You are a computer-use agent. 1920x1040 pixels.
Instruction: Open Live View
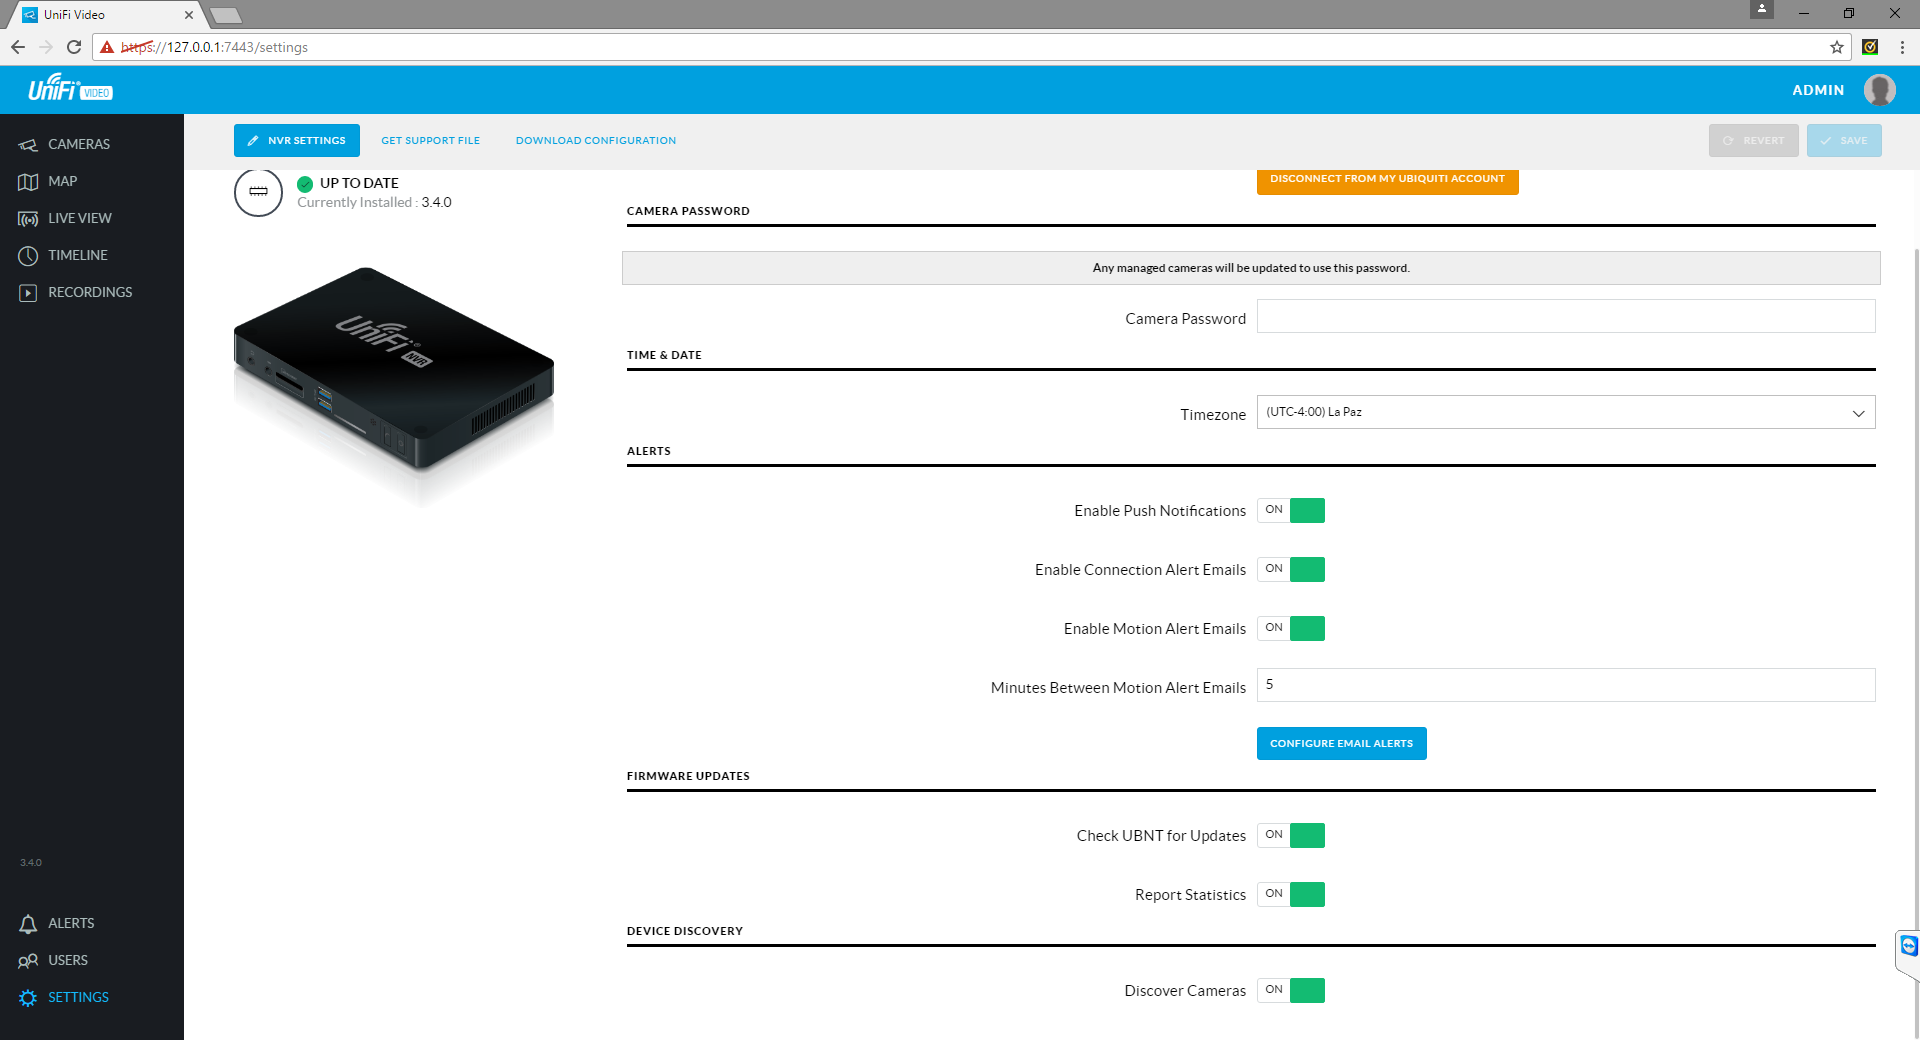pyautogui.click(x=80, y=218)
